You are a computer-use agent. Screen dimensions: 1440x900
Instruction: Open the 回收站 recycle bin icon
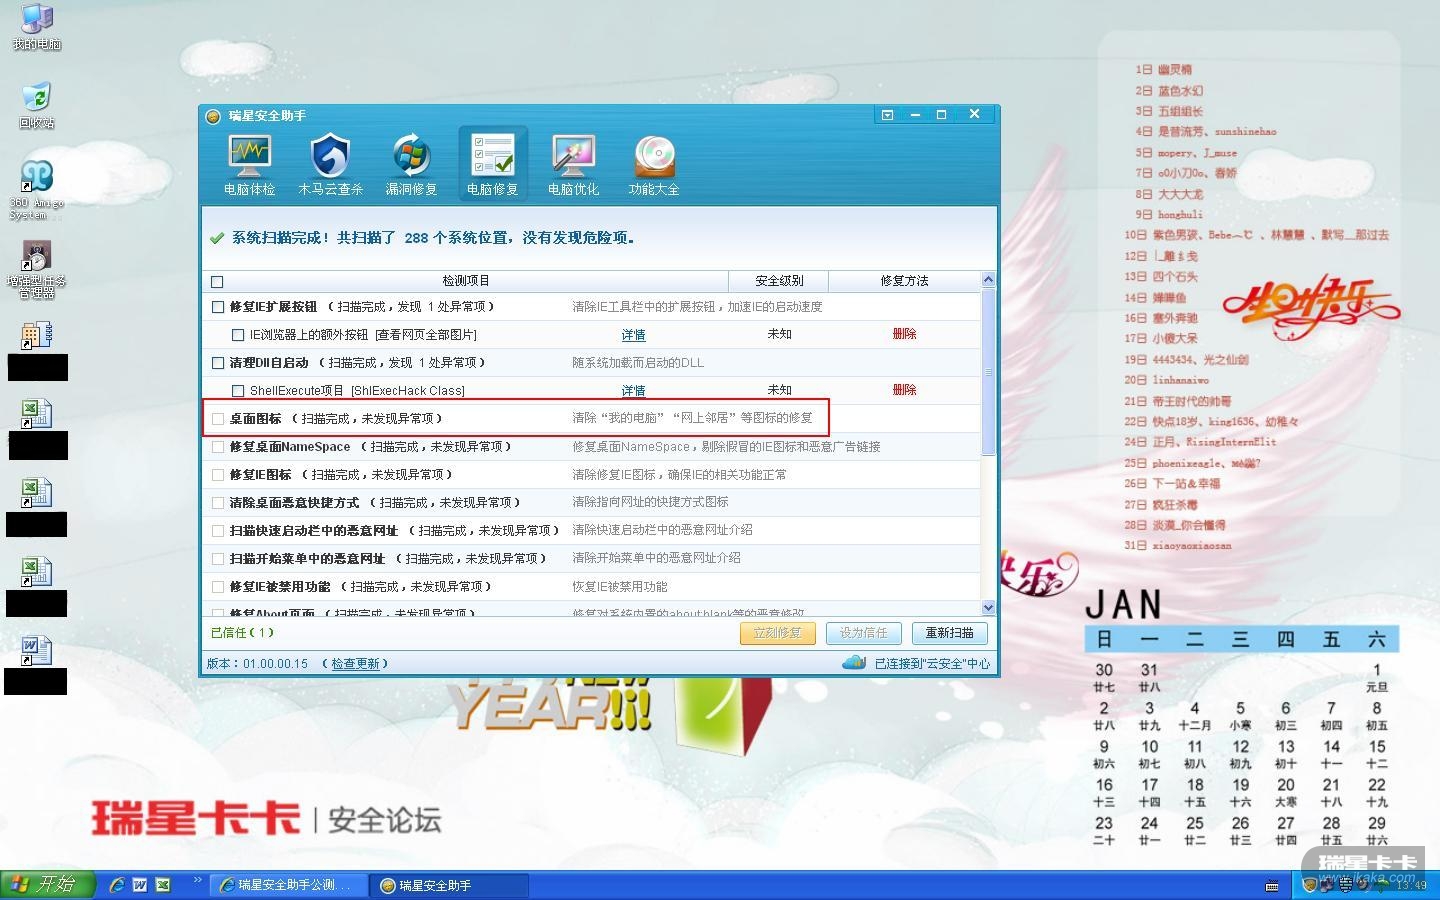click(37, 106)
